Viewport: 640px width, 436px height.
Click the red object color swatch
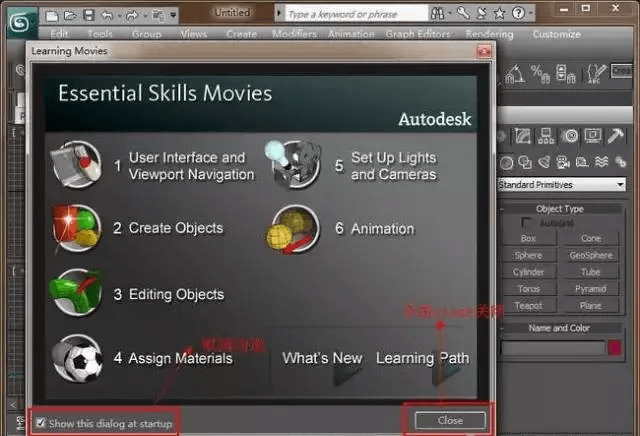point(615,348)
